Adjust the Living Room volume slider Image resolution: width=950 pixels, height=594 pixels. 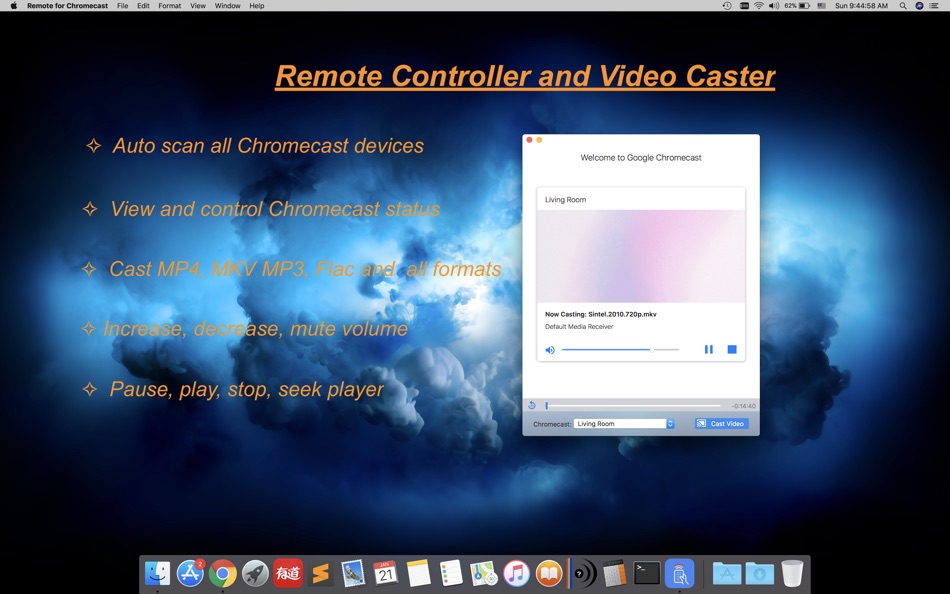(620, 350)
